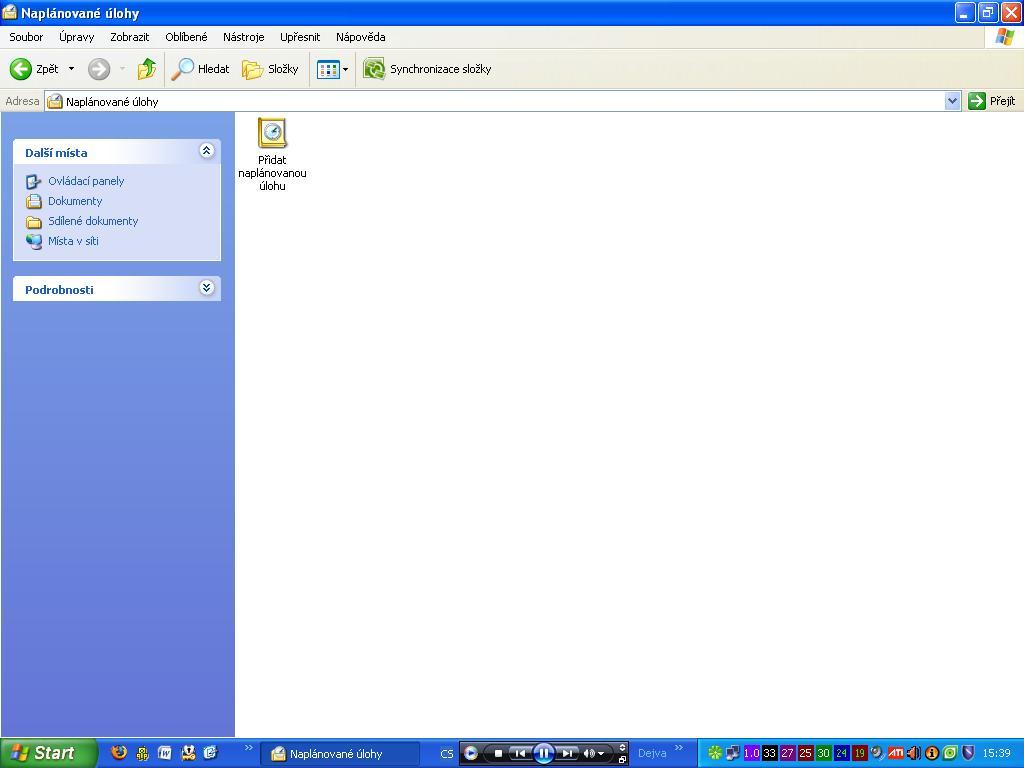The height and width of the screenshot is (768, 1024).
Task: Click the speaker volume tray icon
Action: 914,753
